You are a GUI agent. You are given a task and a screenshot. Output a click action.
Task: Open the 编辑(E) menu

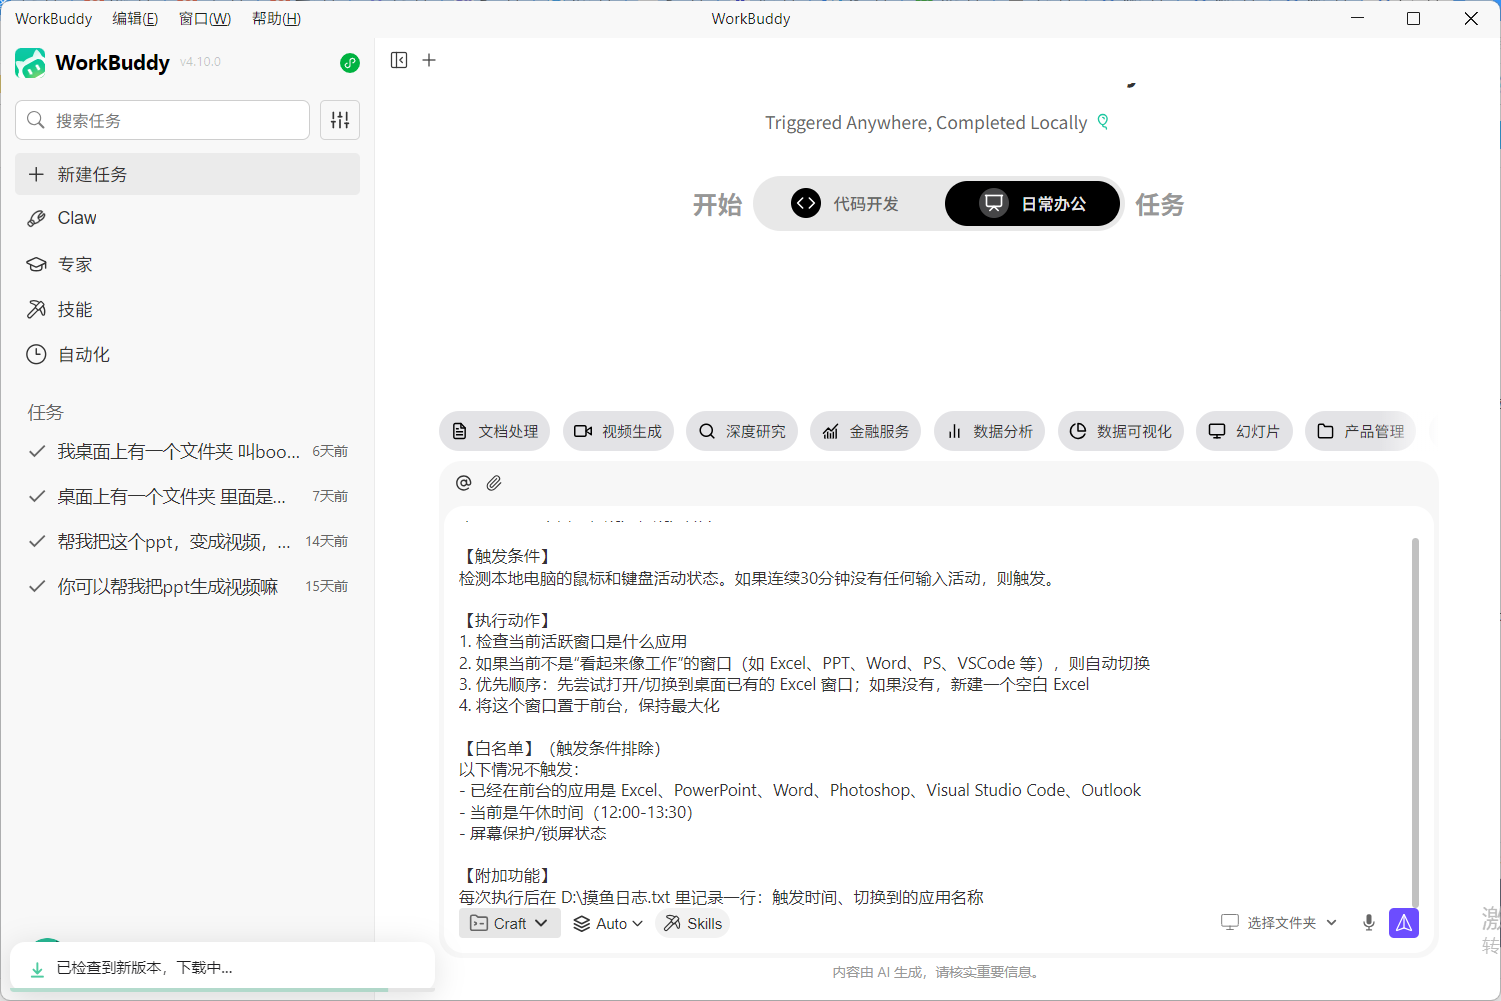point(135,19)
